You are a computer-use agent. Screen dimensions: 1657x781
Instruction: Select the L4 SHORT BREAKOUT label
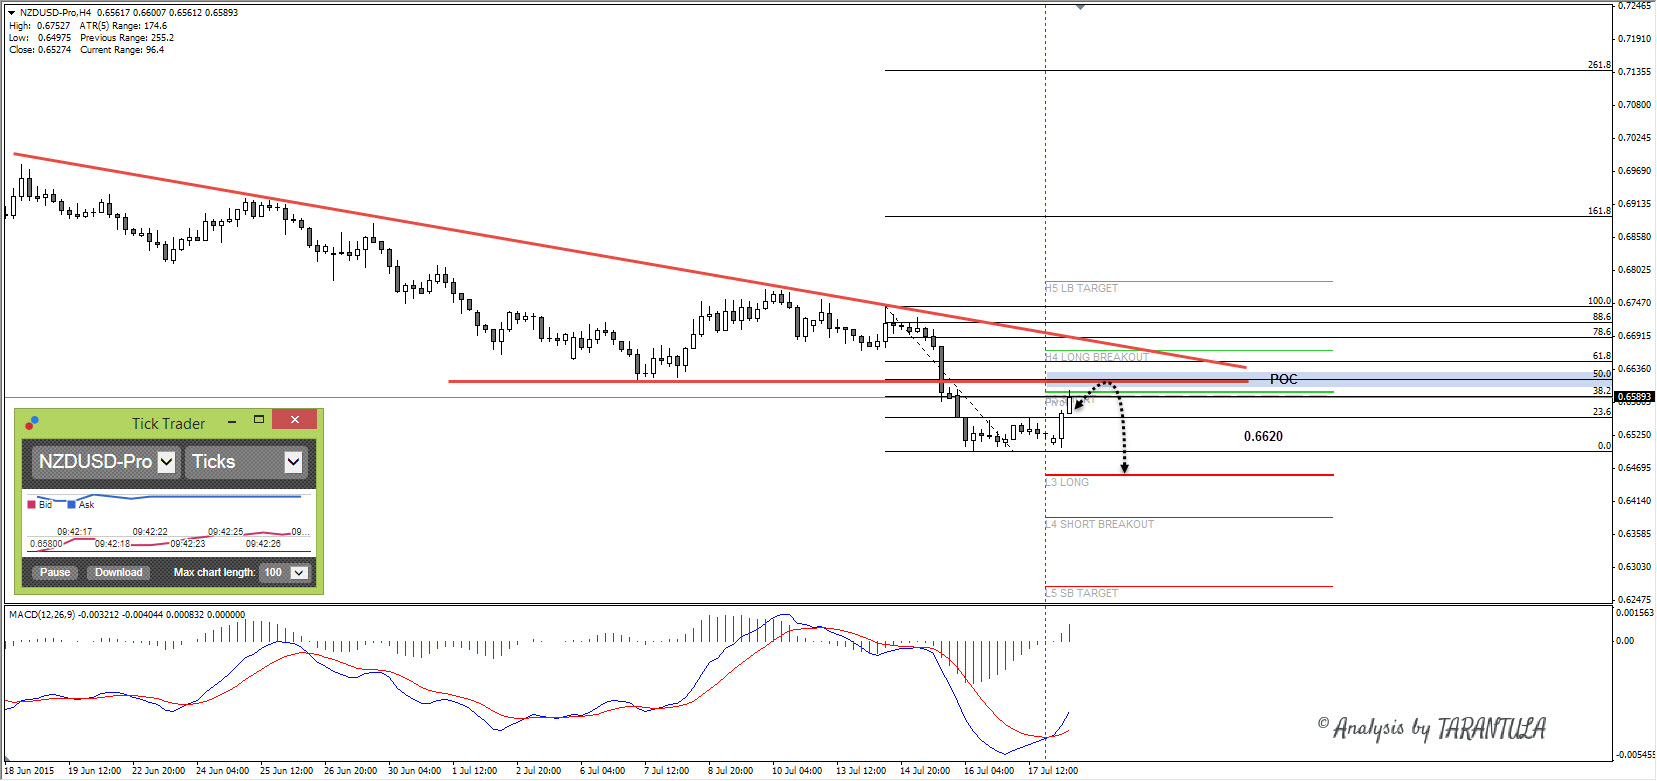coord(1100,524)
